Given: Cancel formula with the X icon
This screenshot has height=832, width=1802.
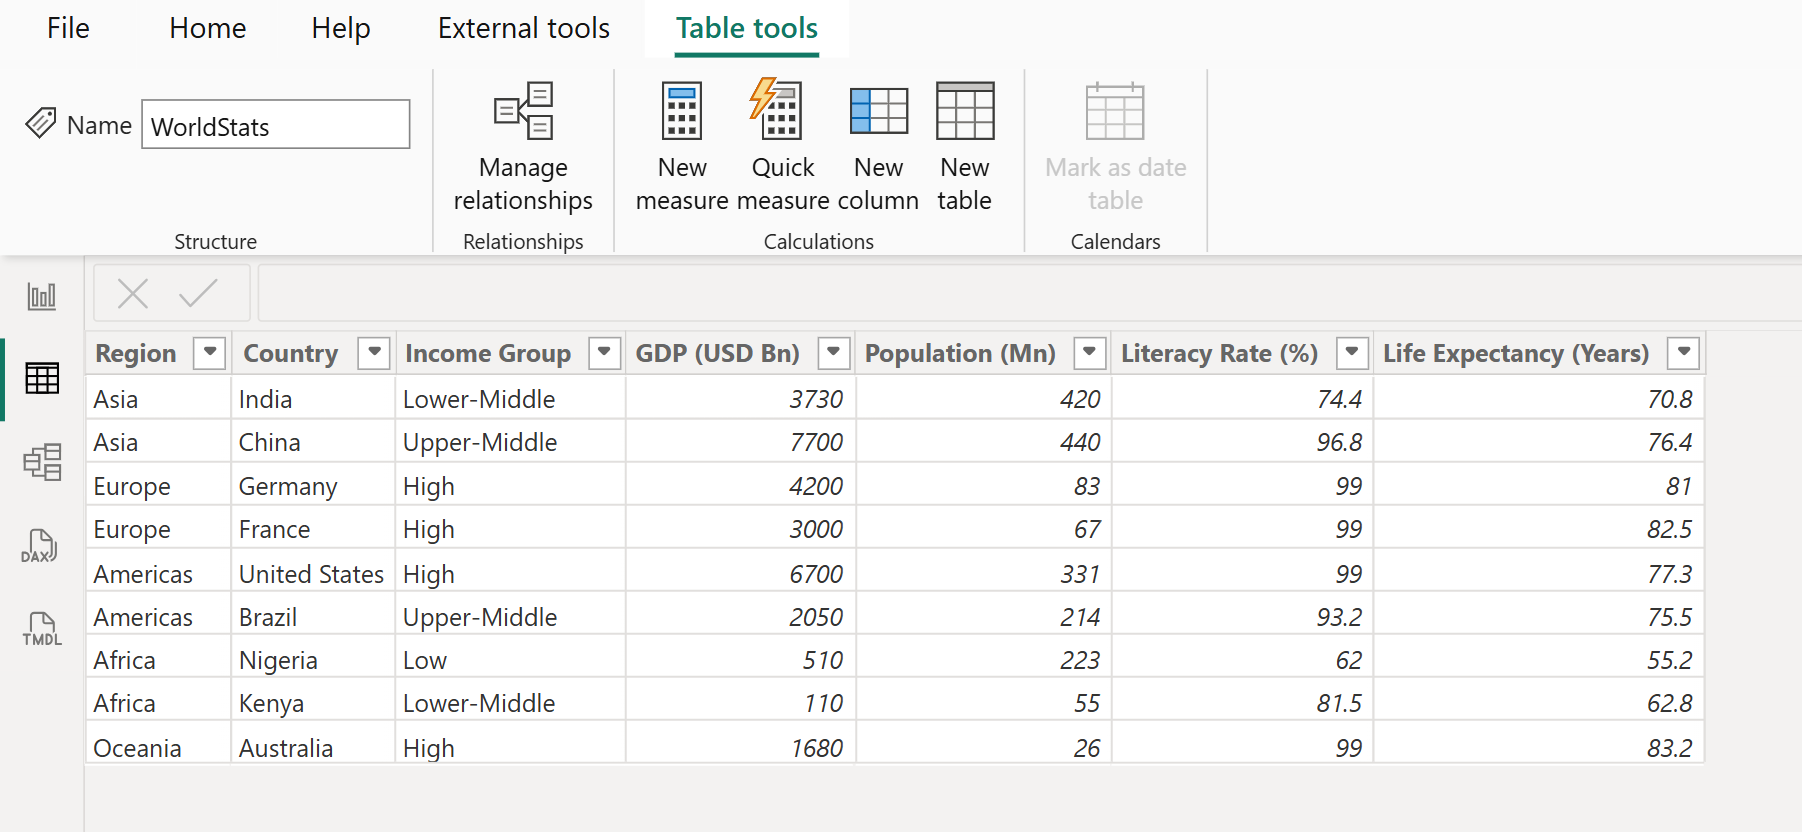Looking at the screenshot, I should [133, 294].
